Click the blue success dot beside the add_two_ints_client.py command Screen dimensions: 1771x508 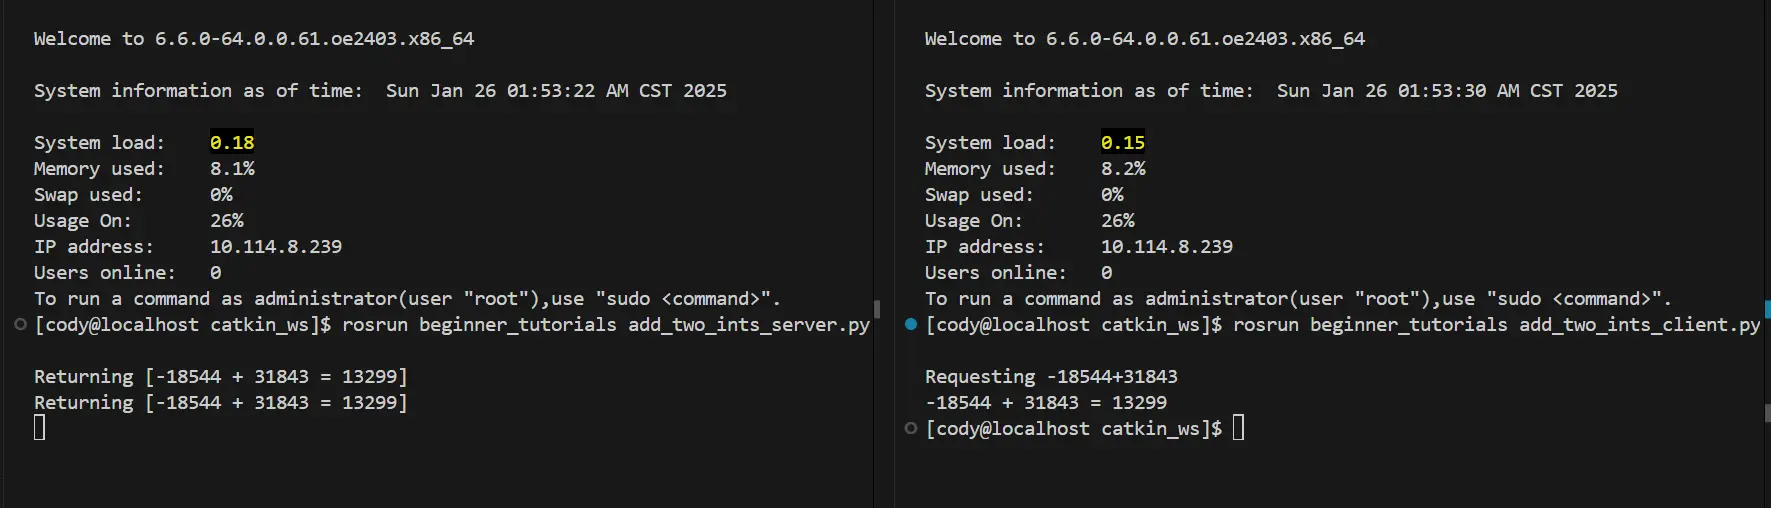[910, 324]
